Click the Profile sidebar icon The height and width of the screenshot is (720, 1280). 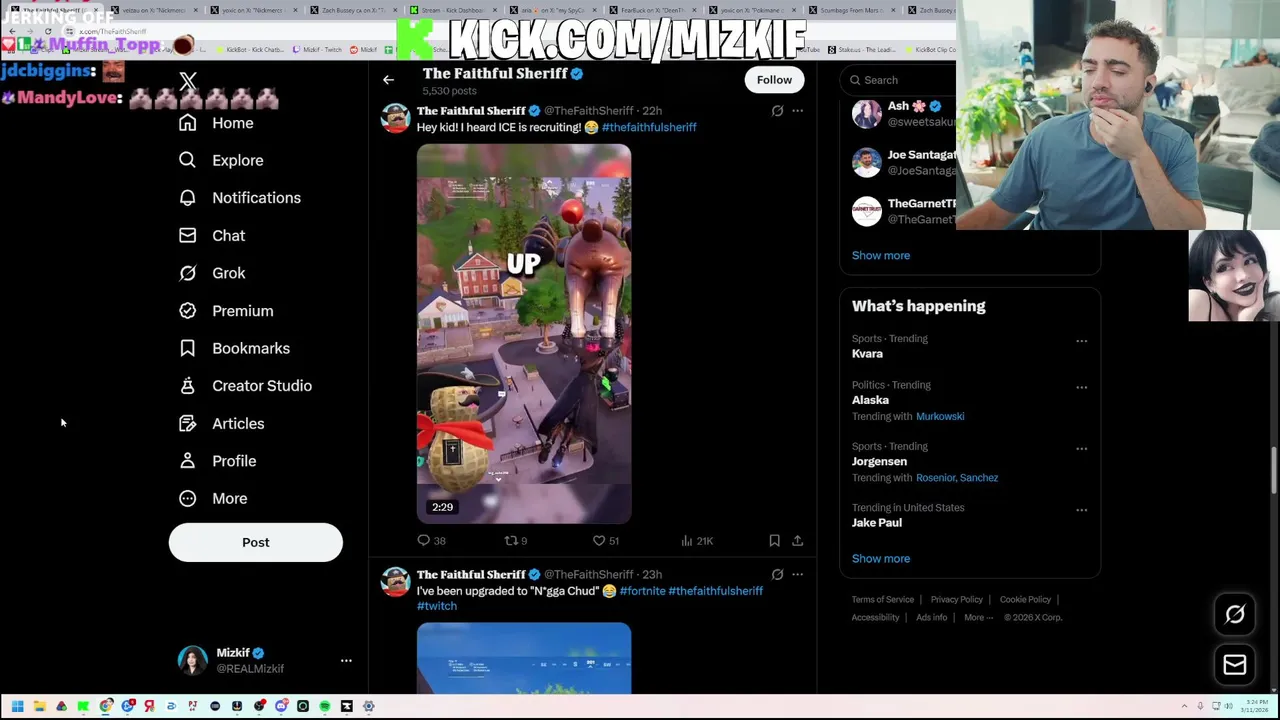point(187,461)
